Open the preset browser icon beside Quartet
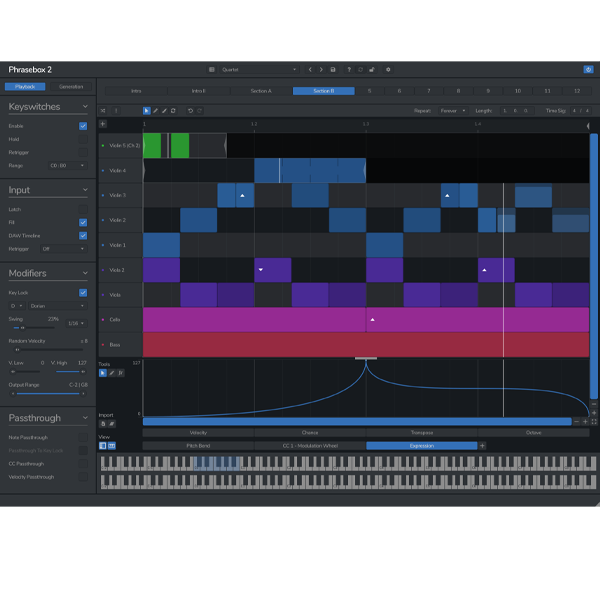 (212, 70)
